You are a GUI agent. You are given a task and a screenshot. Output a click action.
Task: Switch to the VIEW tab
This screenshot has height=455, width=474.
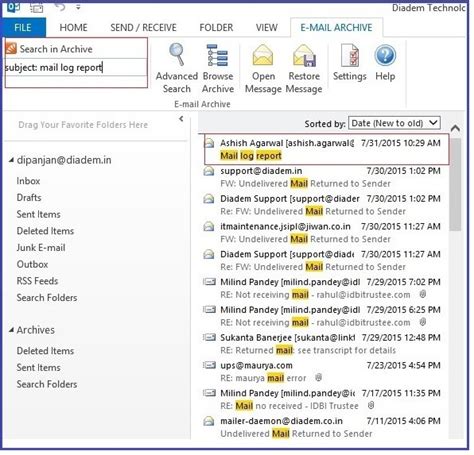(x=267, y=27)
